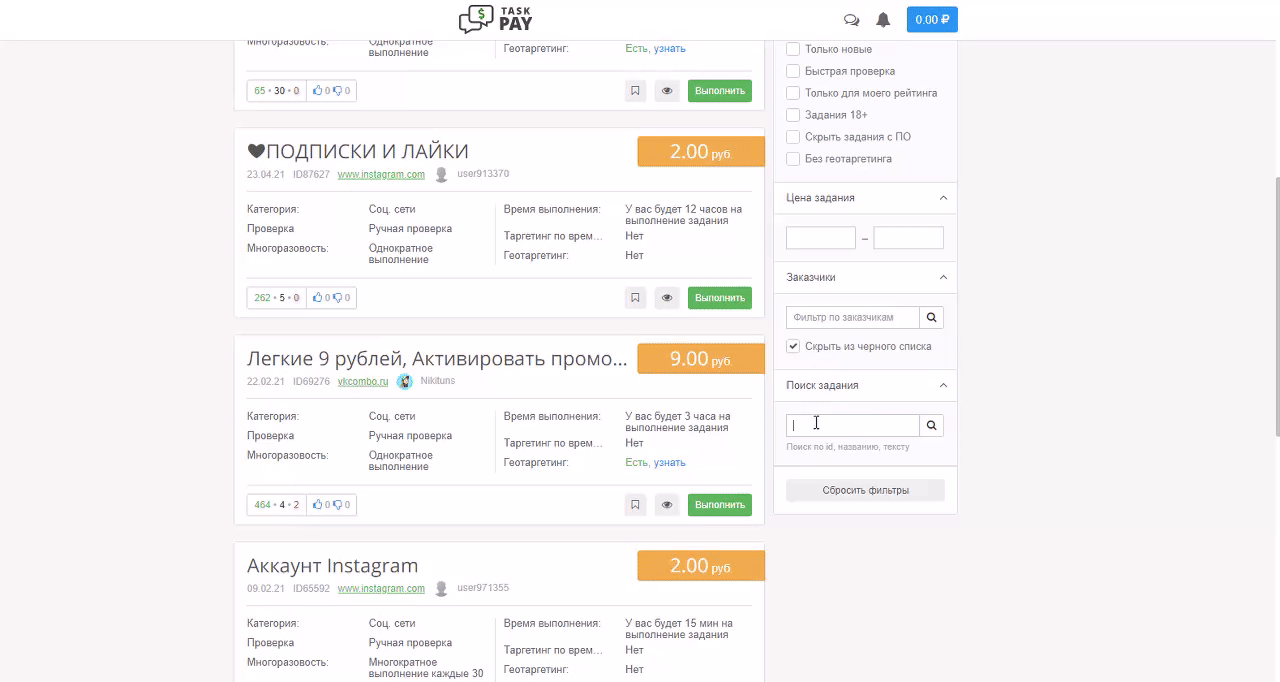Click thumbs-up icon in topmost task card
The image size is (1280, 682).
pyautogui.click(x=318, y=90)
